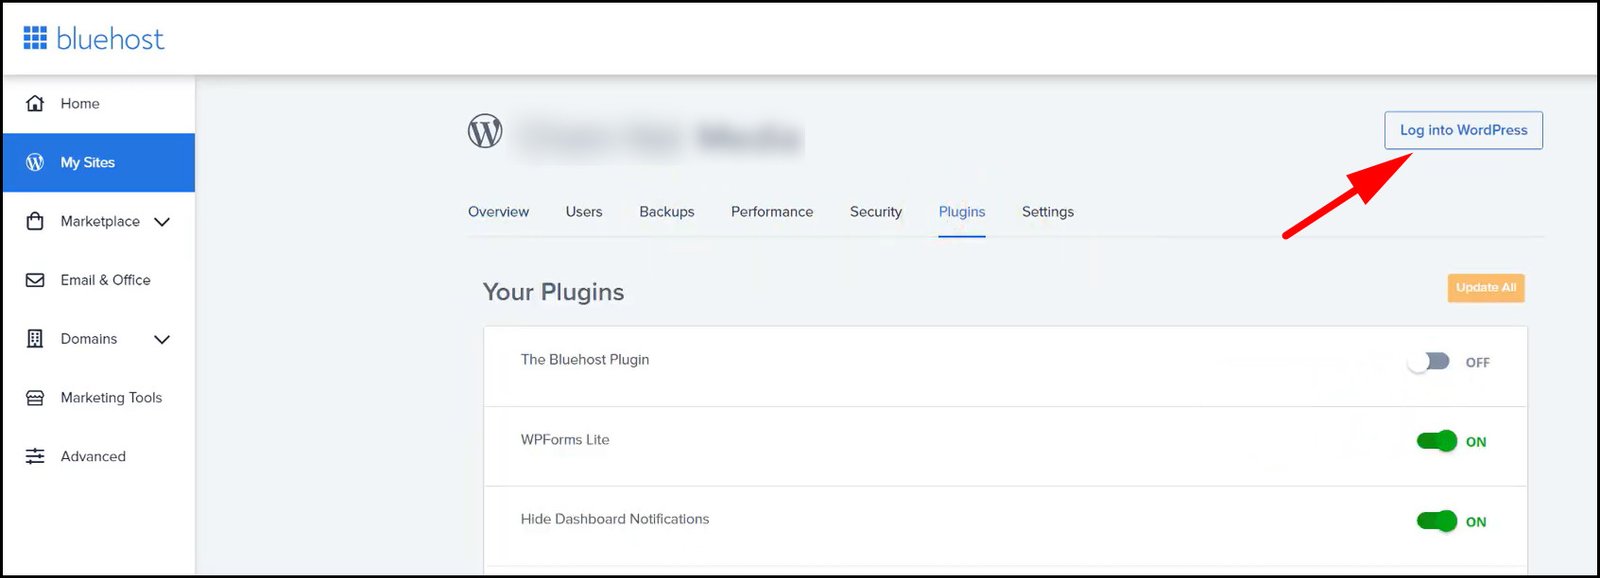
Task: Expand the Marketplace chevron arrow
Action: (x=162, y=222)
